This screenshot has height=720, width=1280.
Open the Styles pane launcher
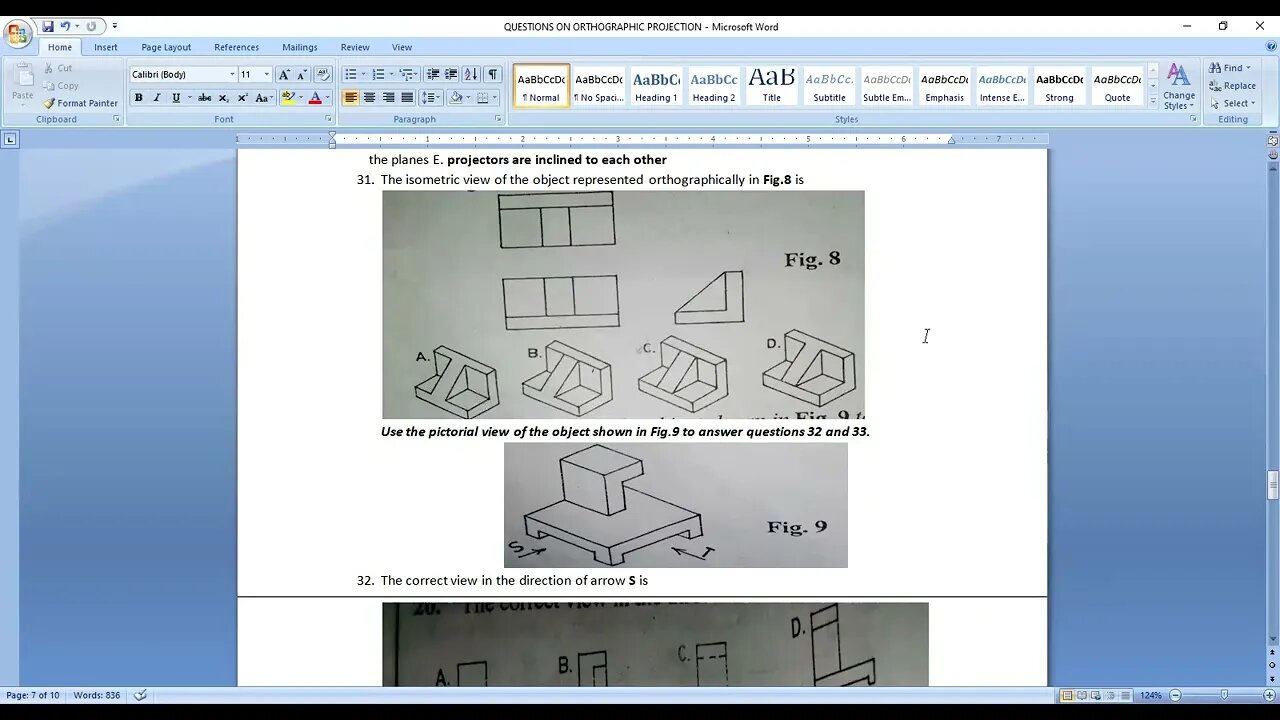1193,119
